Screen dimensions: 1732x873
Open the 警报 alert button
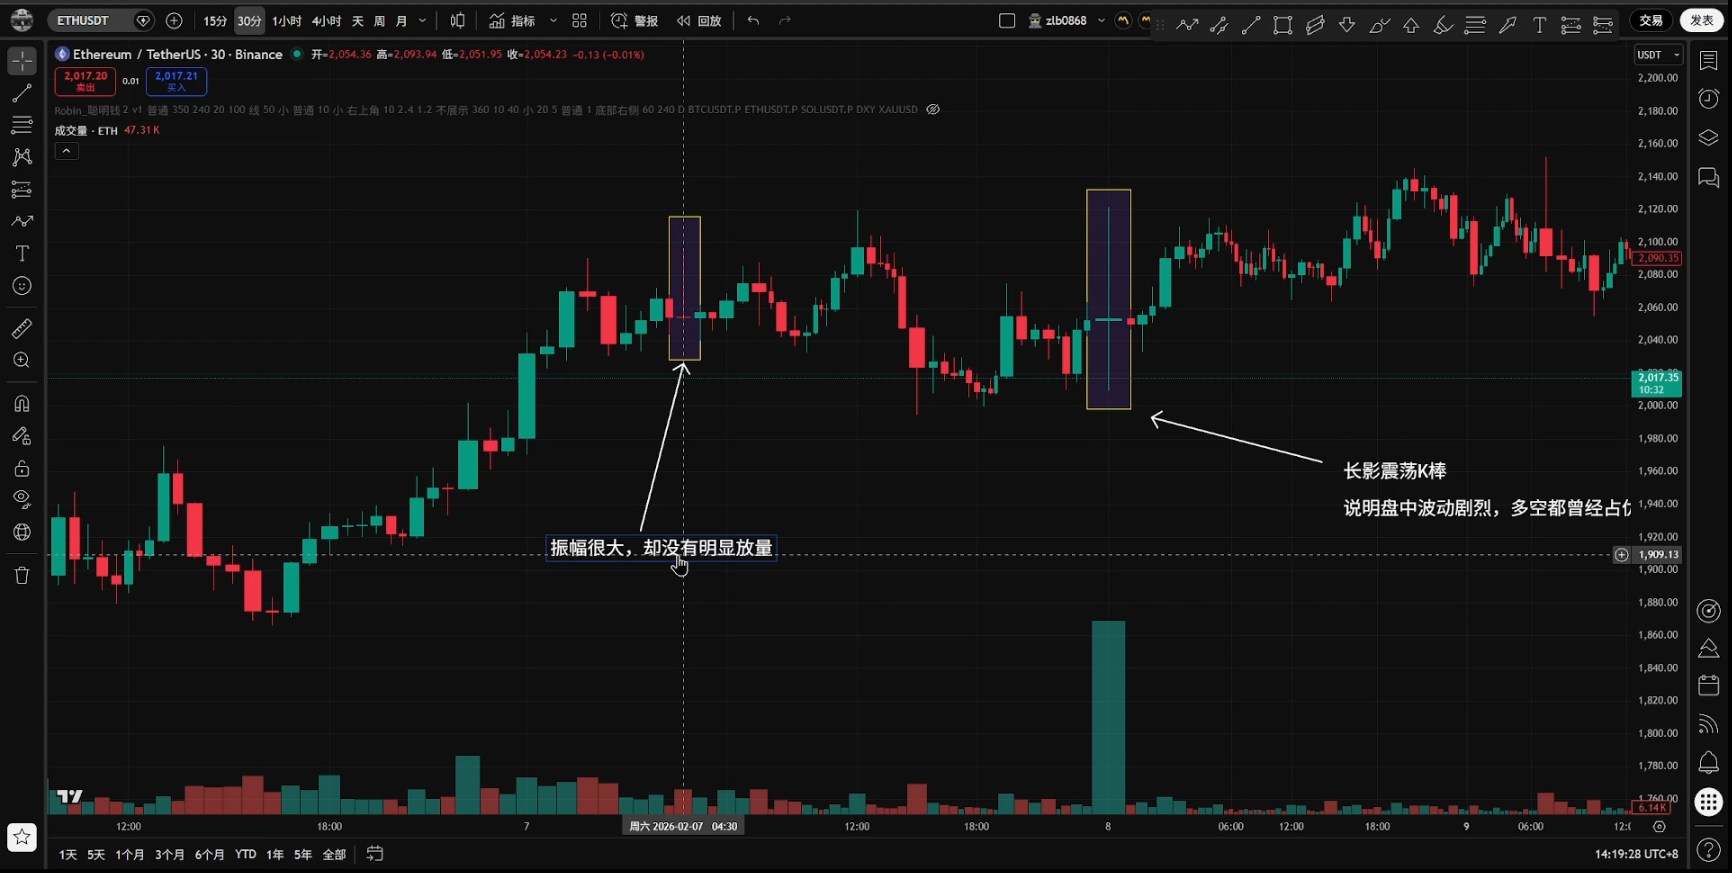635,21
